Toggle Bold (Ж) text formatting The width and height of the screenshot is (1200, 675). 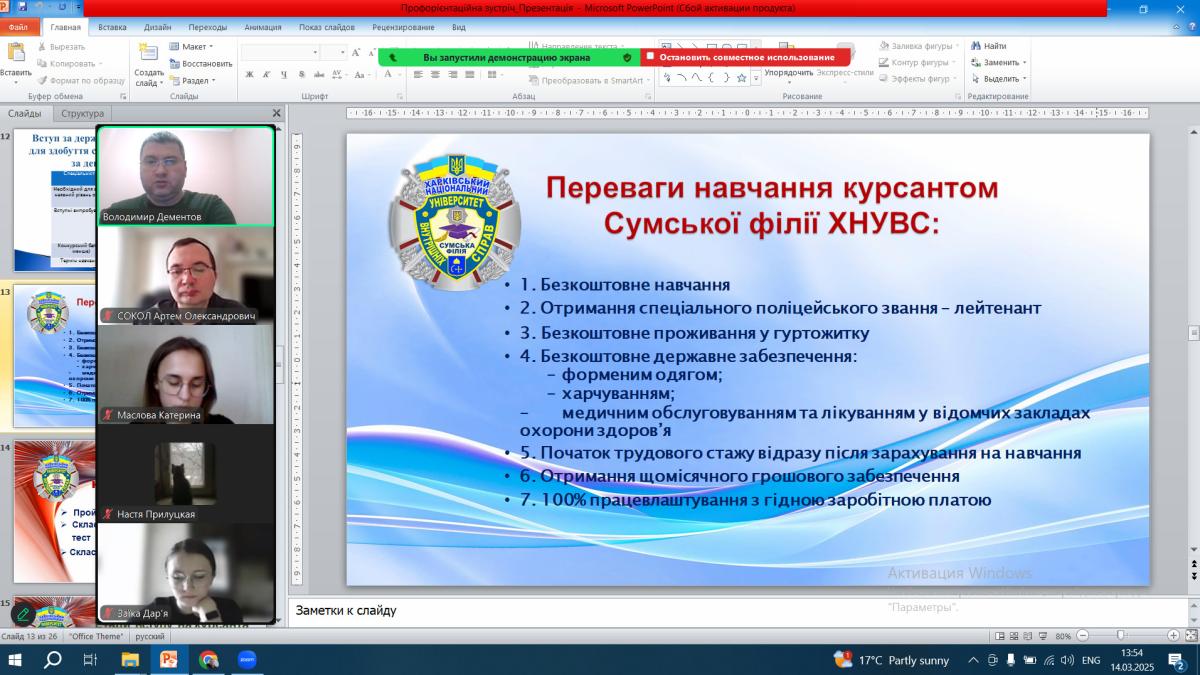[249, 74]
